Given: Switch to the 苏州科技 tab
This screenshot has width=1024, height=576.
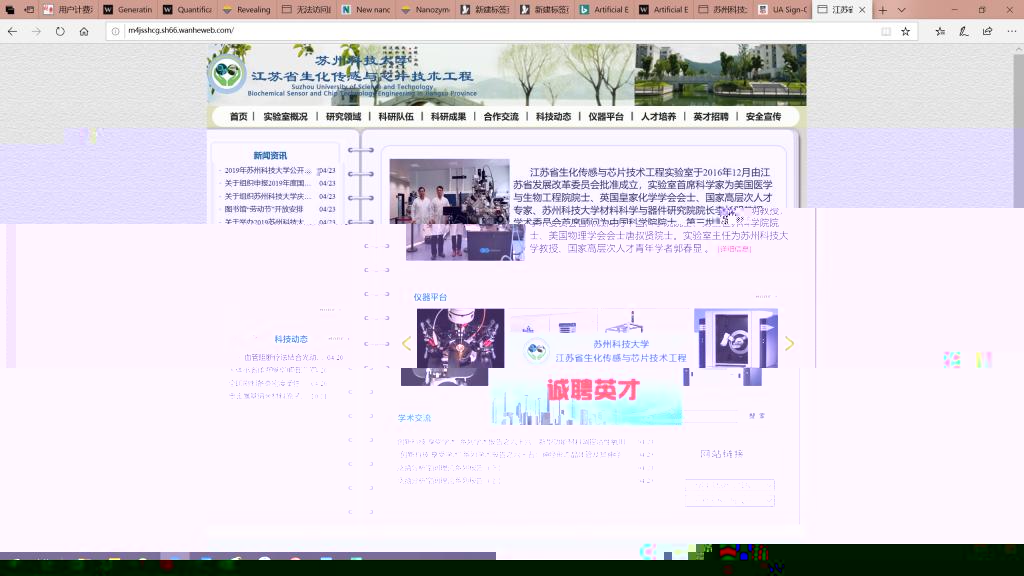Looking at the screenshot, I should pyautogui.click(x=722, y=10).
